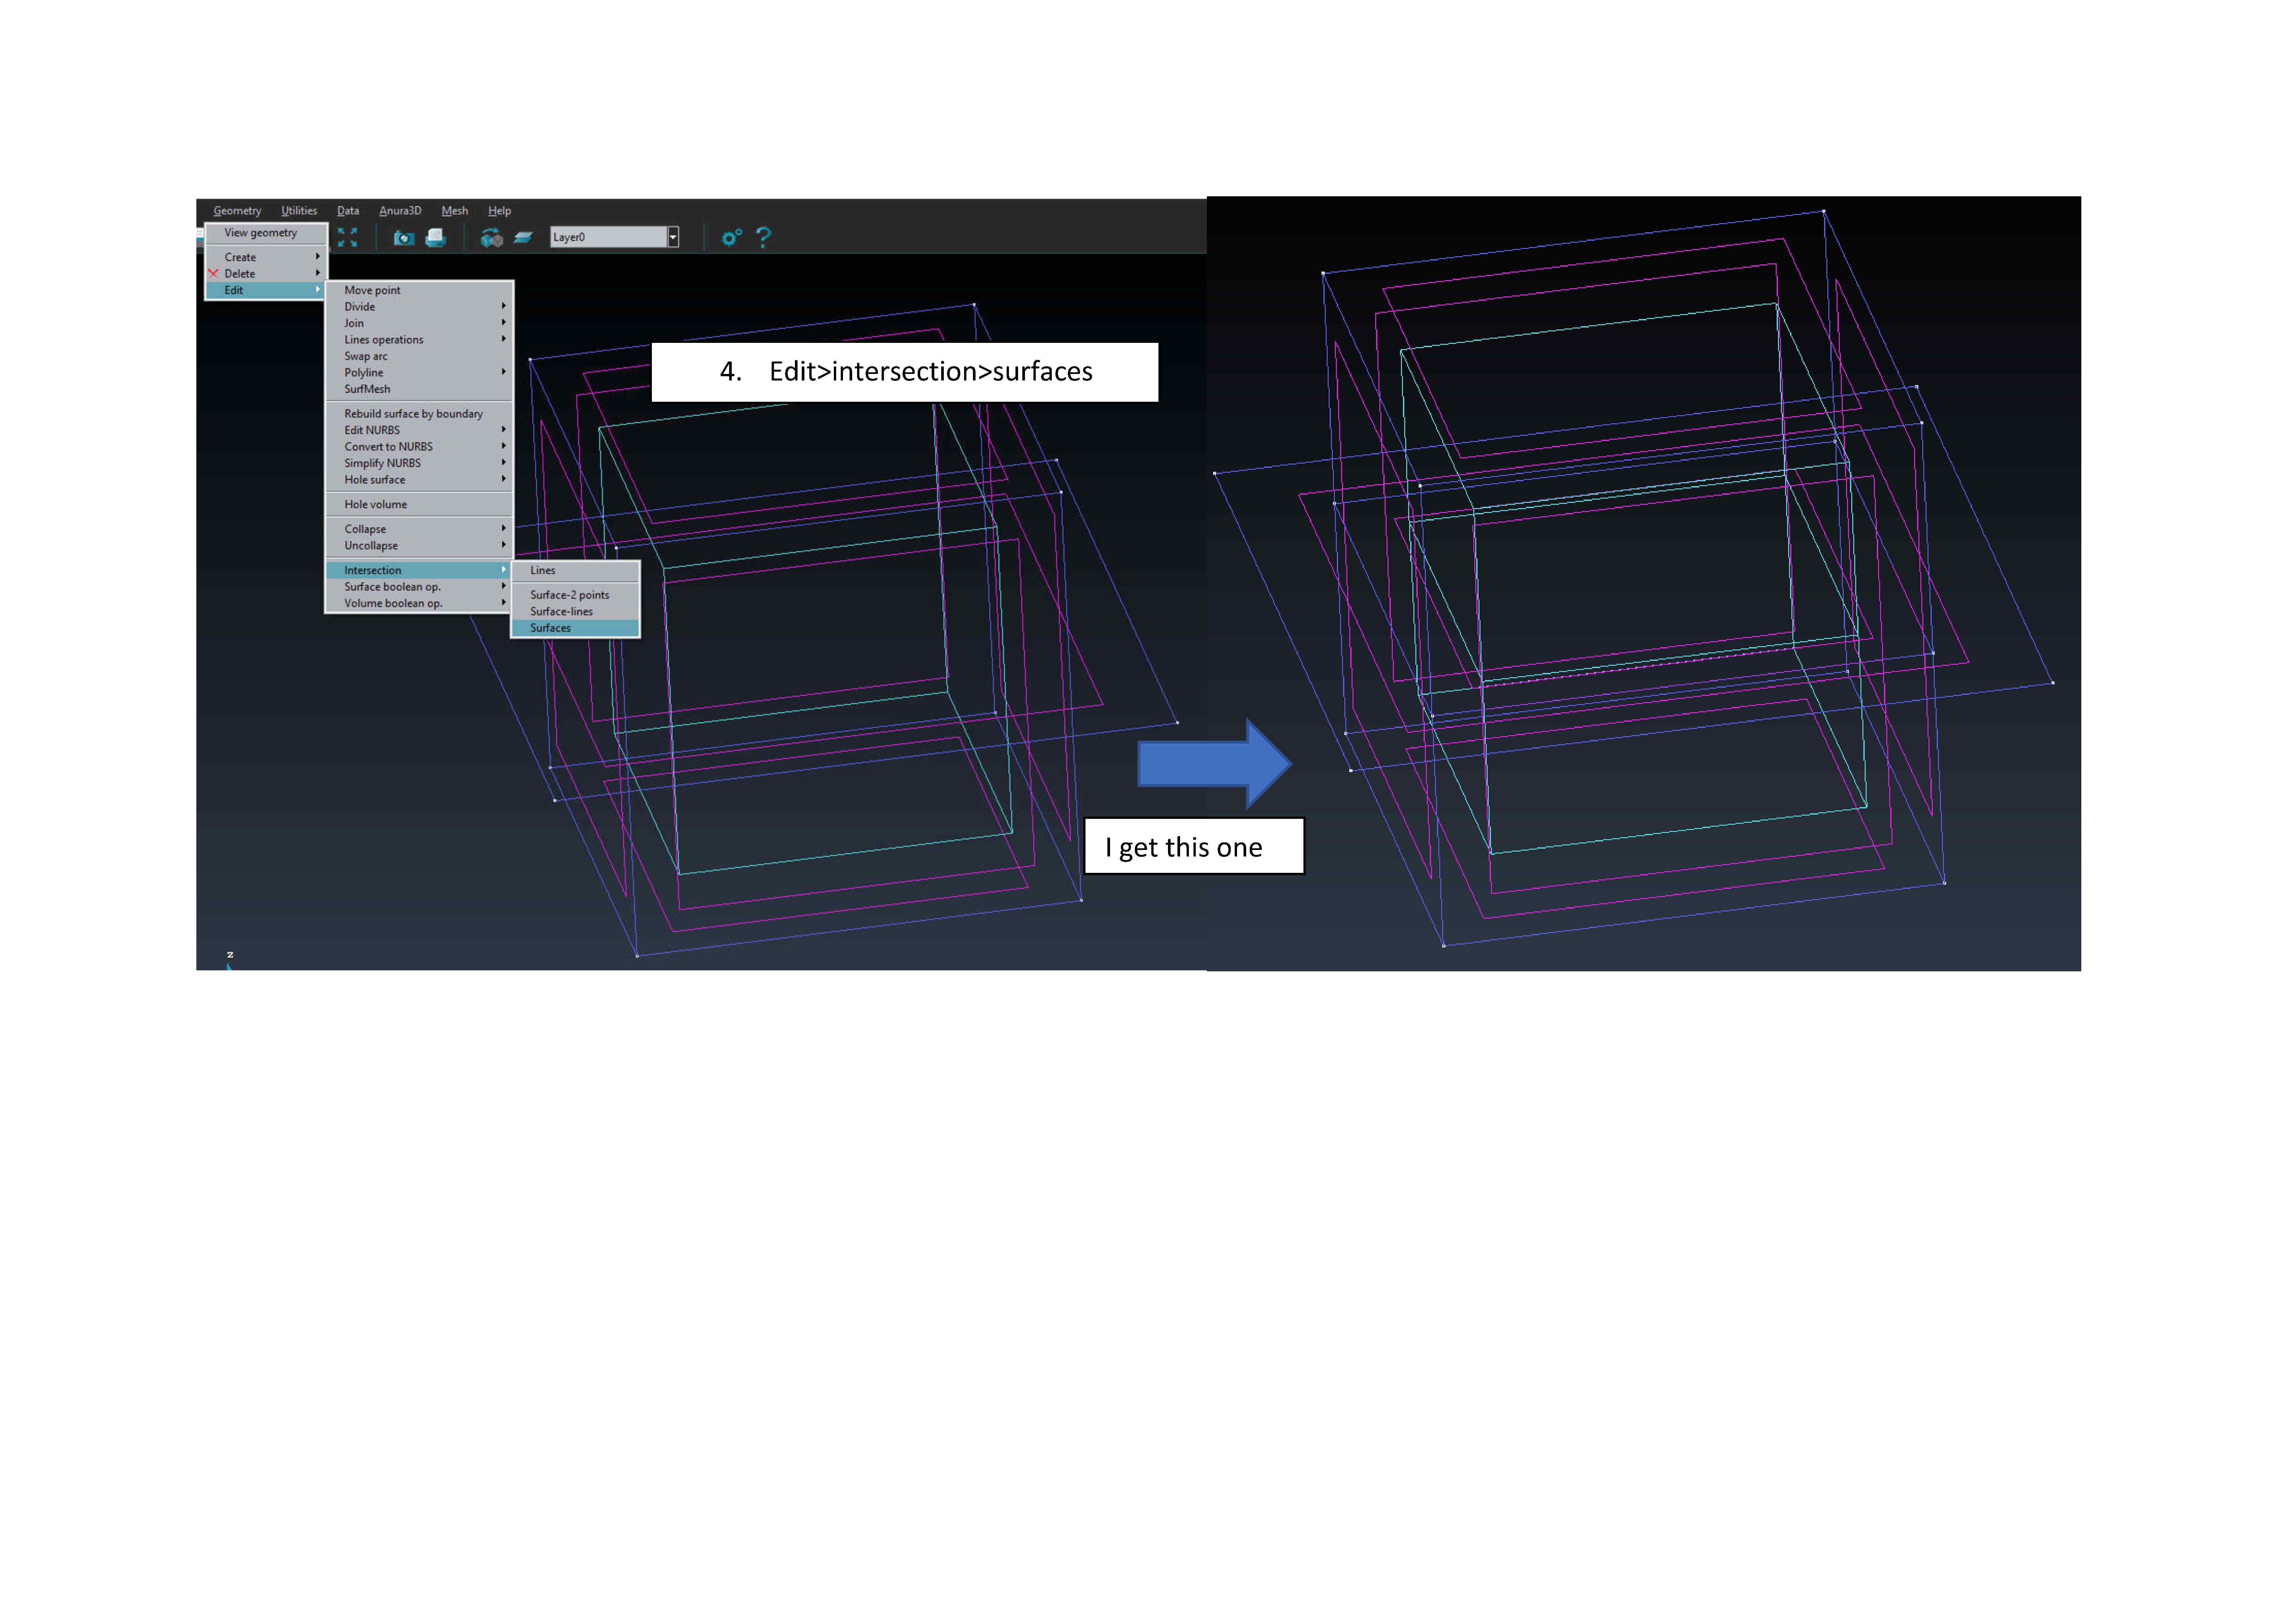Viewport: 2296px width, 1623px height.
Task: Open the Anura3D menu
Action: pos(400,211)
